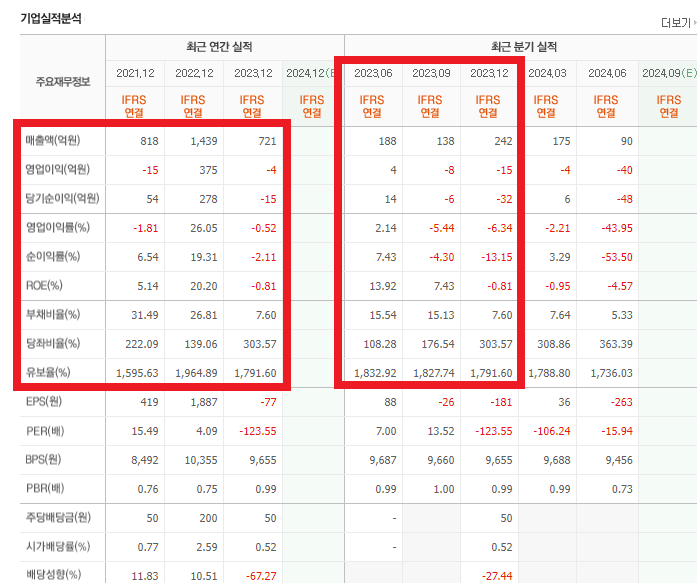Select the EPS value 1,887
The image size is (697, 583).
pyautogui.click(x=204, y=402)
